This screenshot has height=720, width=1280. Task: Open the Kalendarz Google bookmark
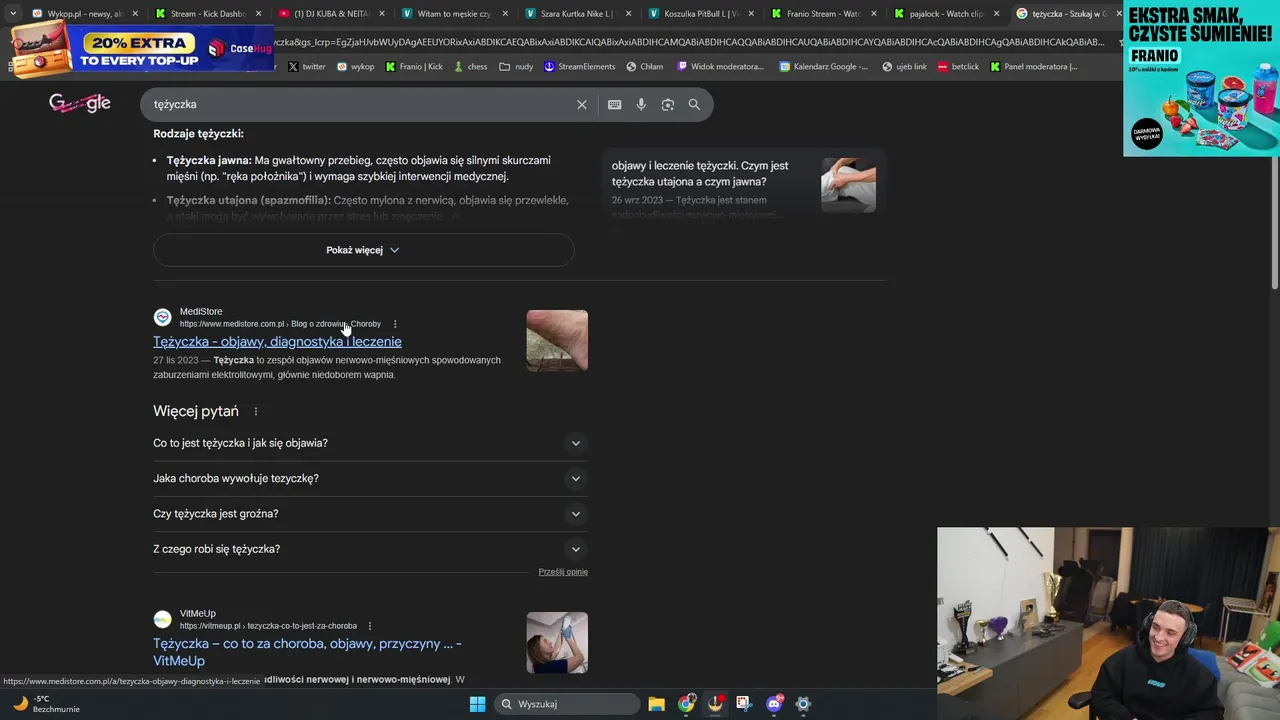tap(824, 66)
